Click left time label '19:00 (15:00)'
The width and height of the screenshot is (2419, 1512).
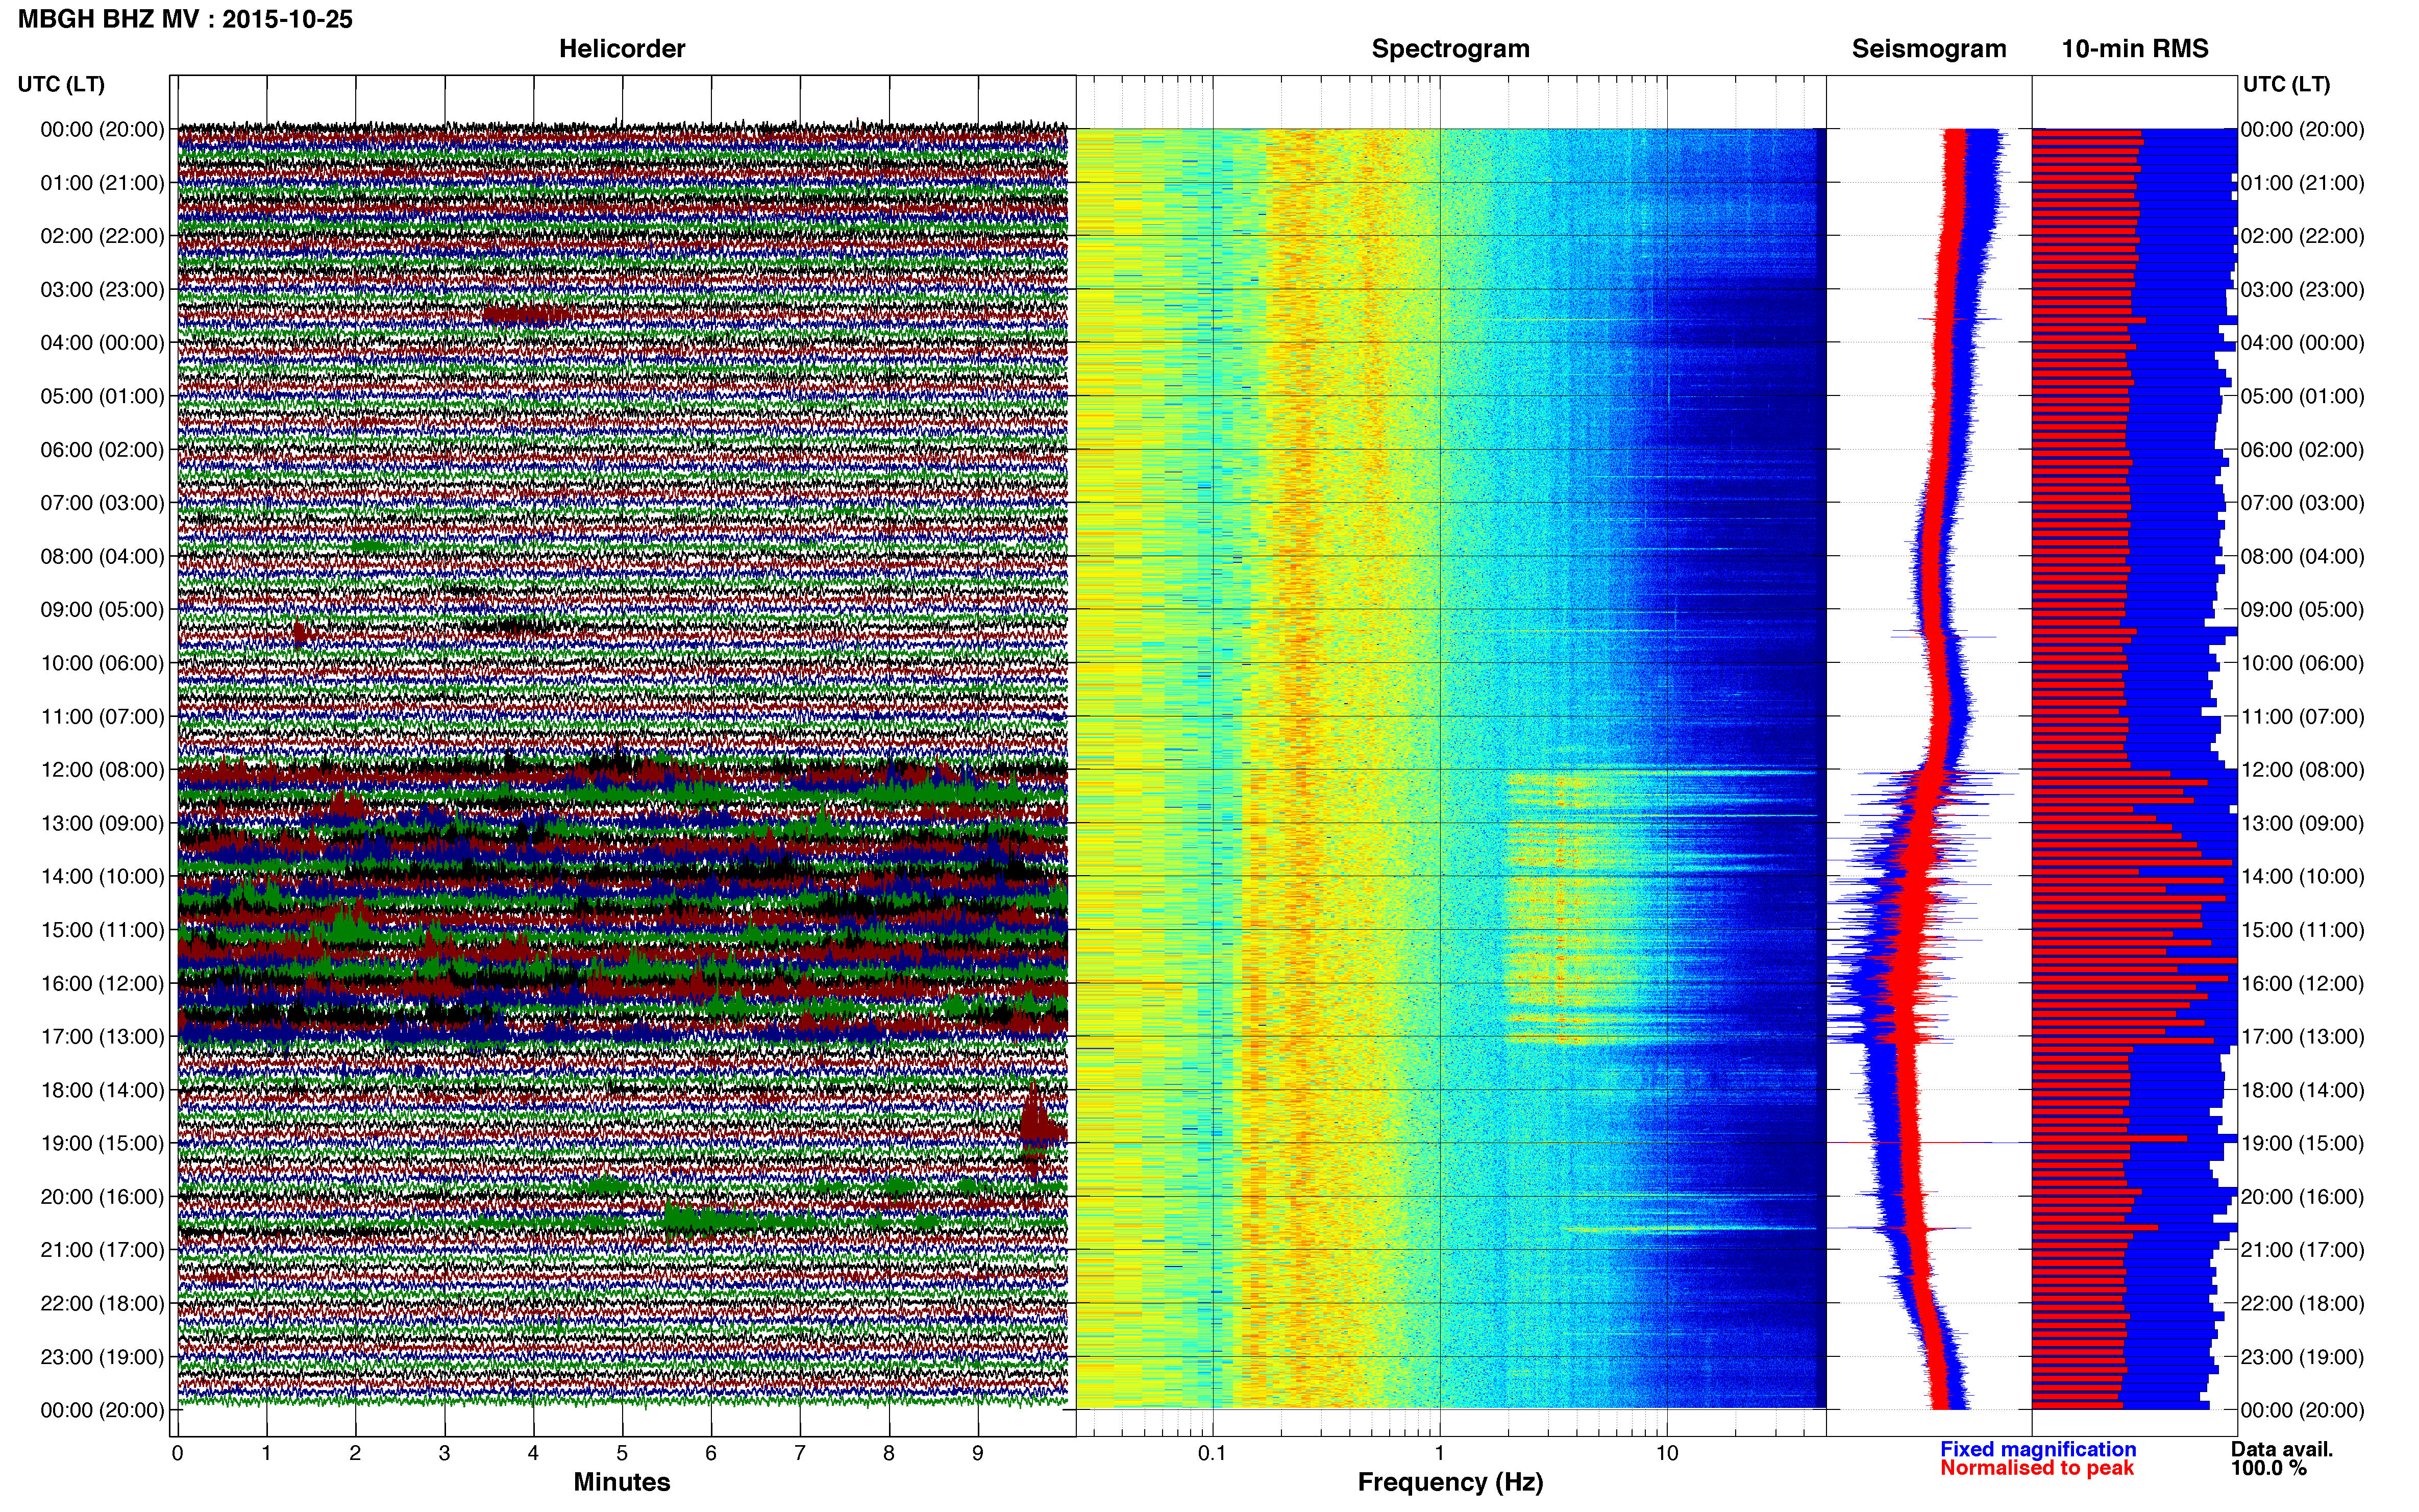coord(102,1143)
